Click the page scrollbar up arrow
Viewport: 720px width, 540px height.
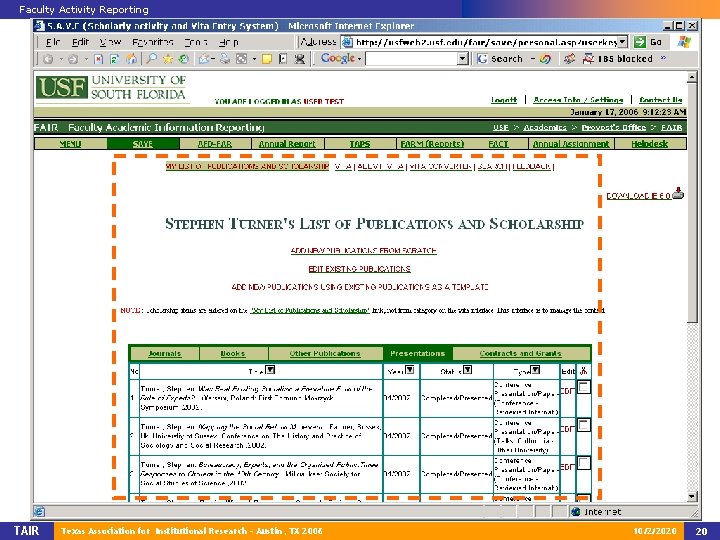[x=692, y=77]
